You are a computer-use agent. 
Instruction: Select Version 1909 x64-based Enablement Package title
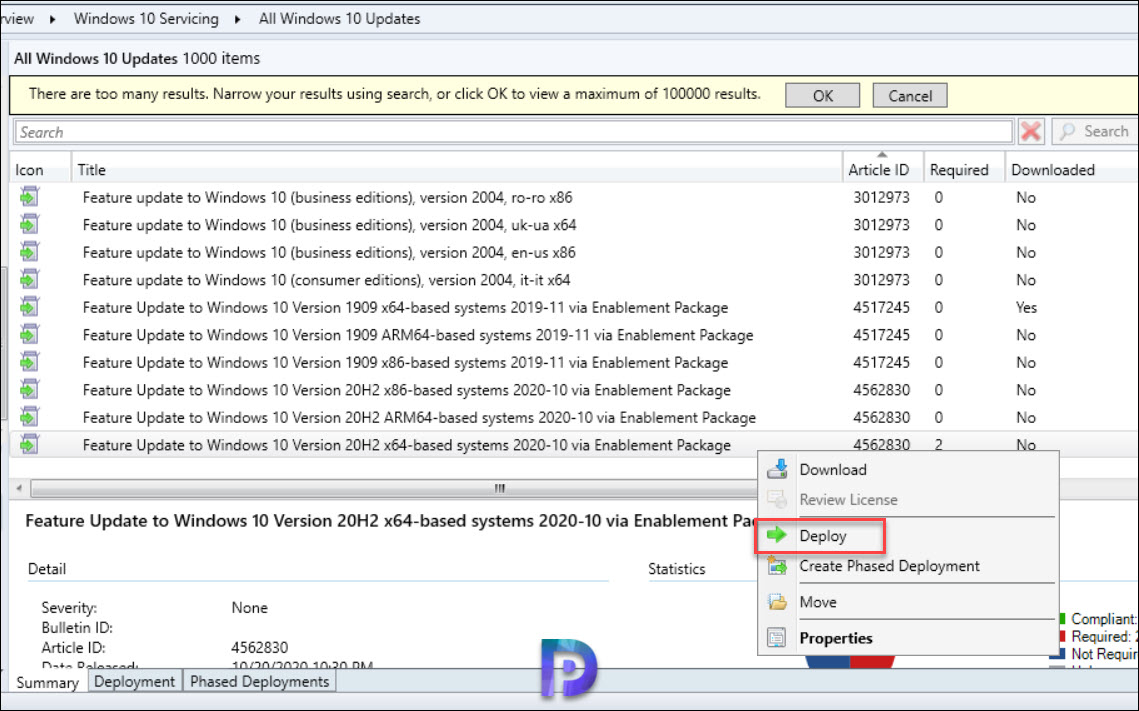point(405,308)
